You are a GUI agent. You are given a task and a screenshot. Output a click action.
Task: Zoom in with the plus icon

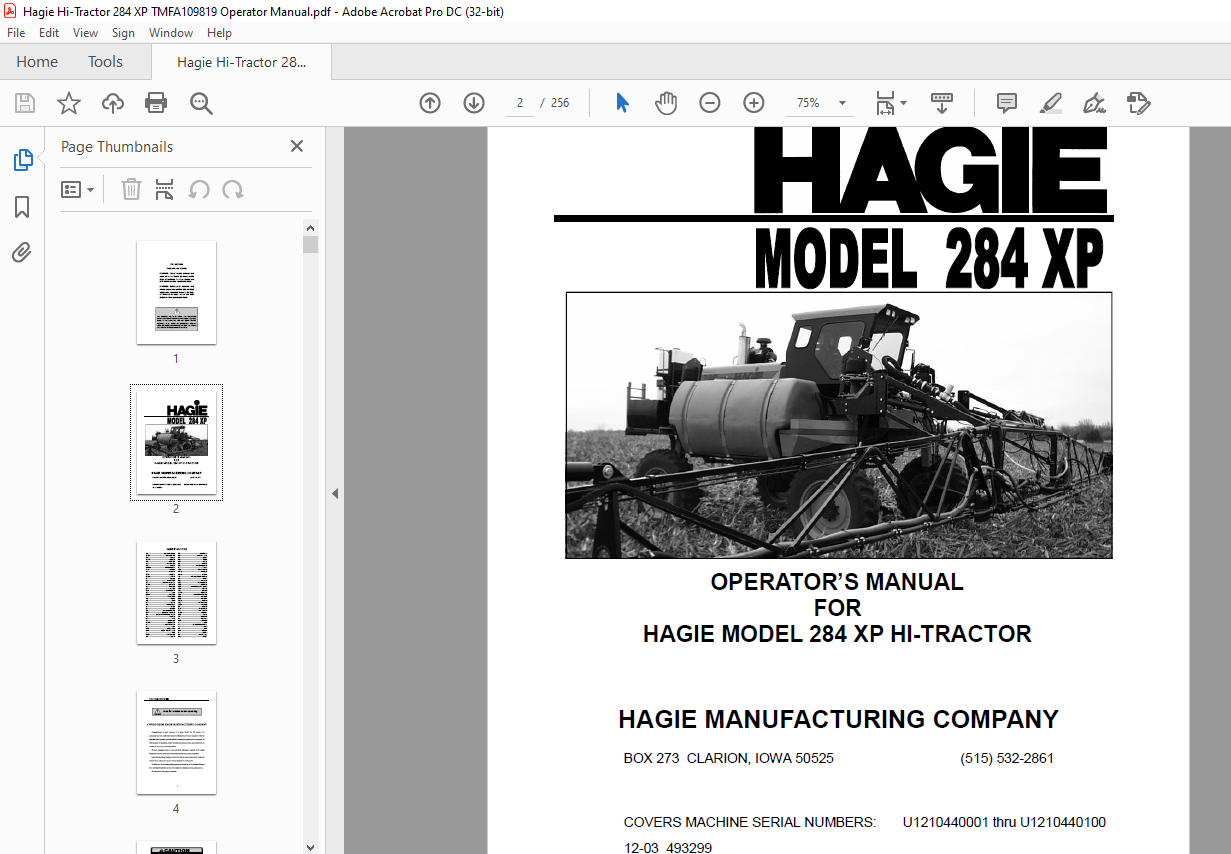[754, 103]
